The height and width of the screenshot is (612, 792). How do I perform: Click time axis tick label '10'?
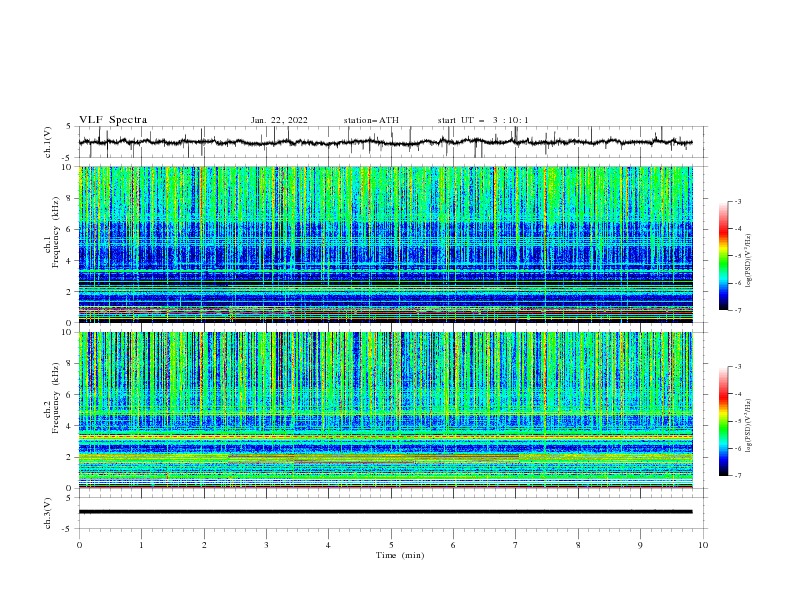703,545
